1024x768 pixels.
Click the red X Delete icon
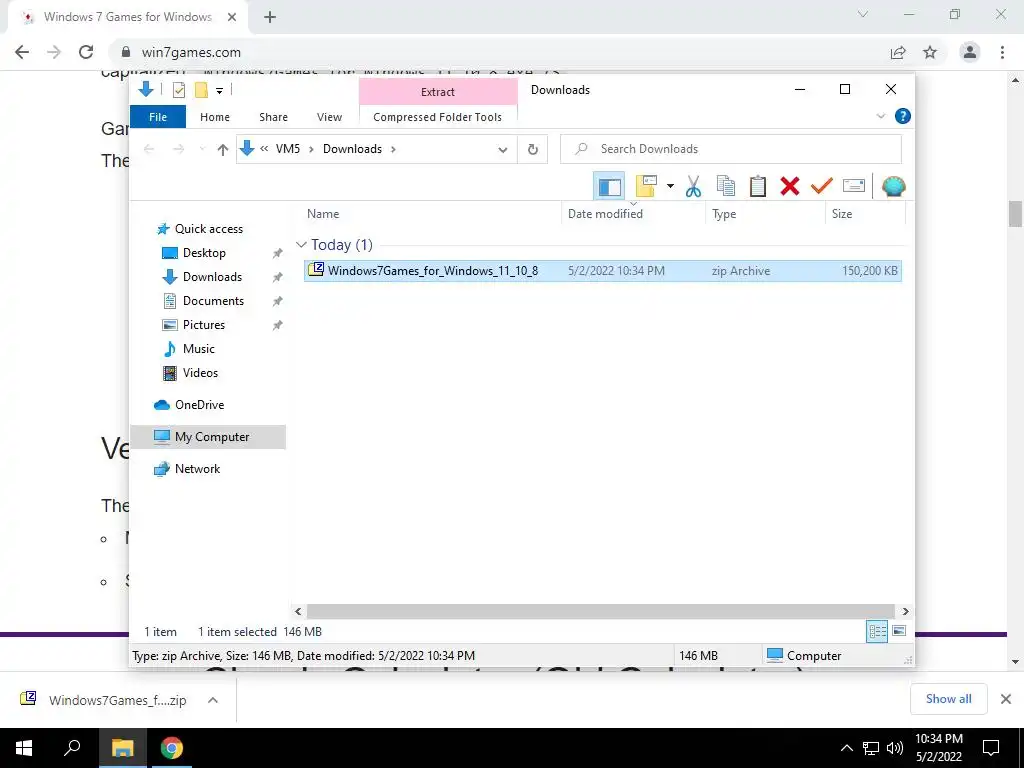(790, 186)
